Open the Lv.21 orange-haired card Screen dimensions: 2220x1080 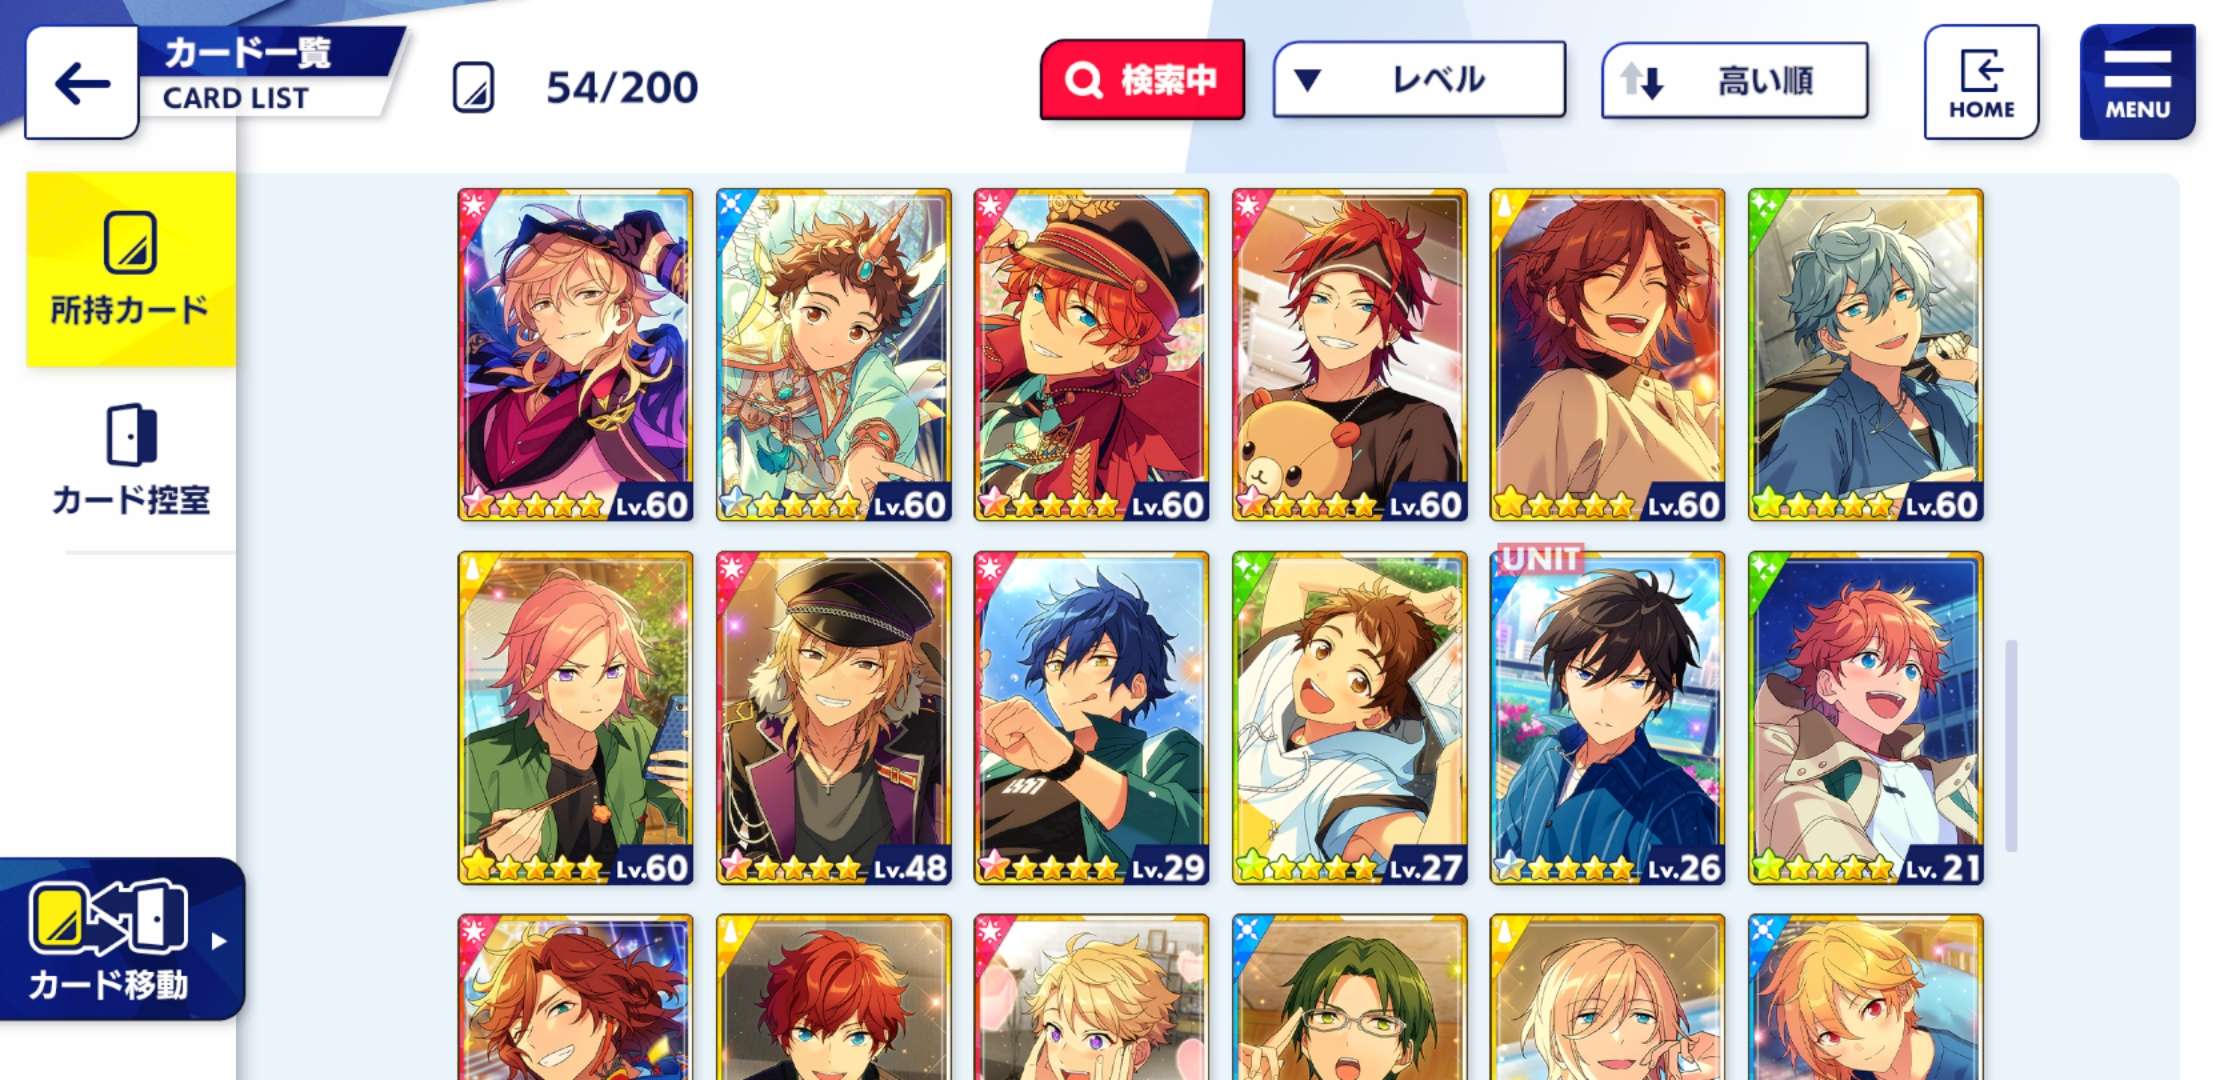(1865, 718)
